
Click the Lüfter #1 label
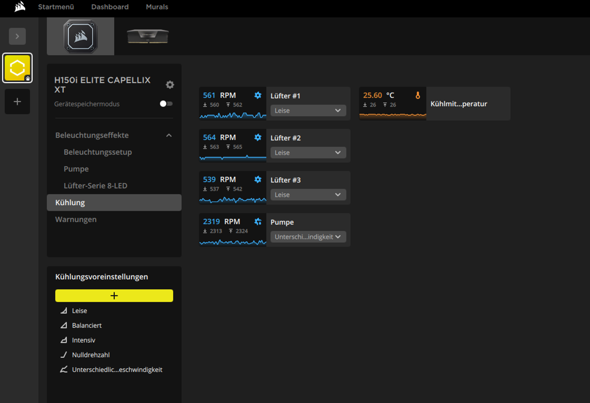click(x=286, y=96)
